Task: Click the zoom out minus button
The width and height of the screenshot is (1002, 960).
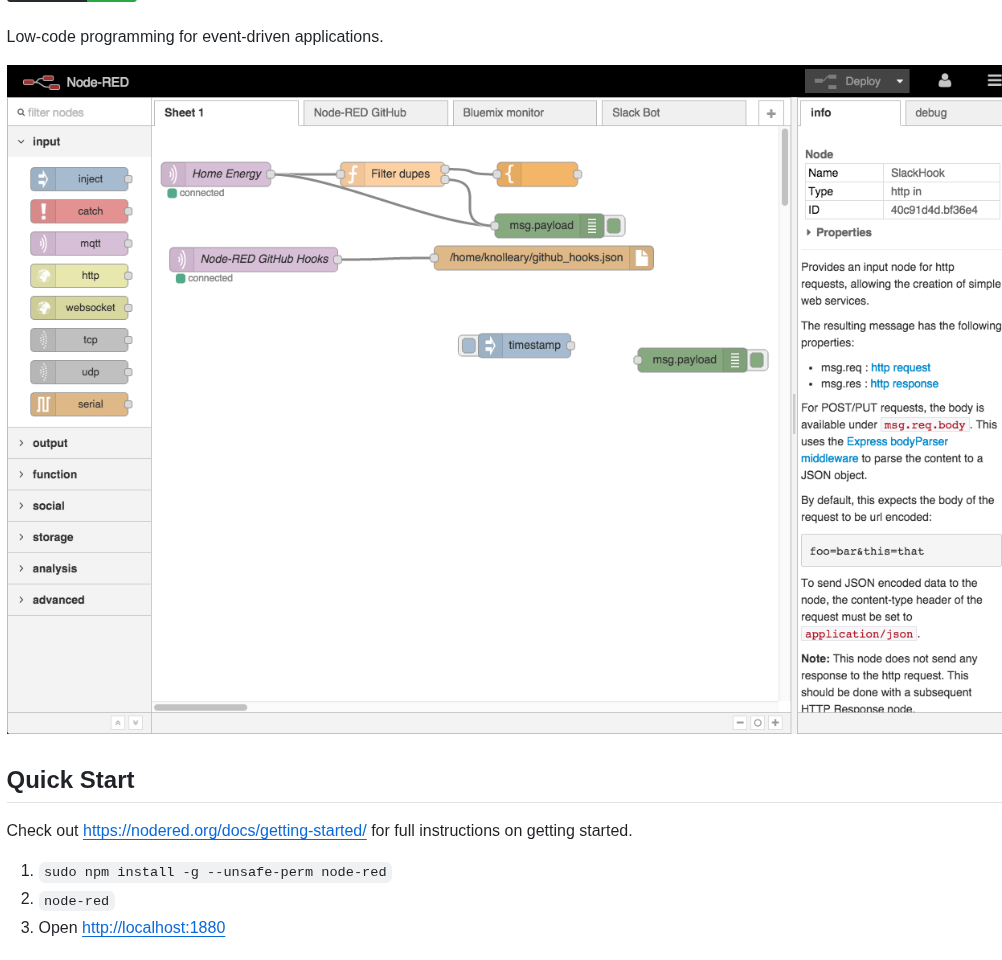Action: tap(740, 722)
